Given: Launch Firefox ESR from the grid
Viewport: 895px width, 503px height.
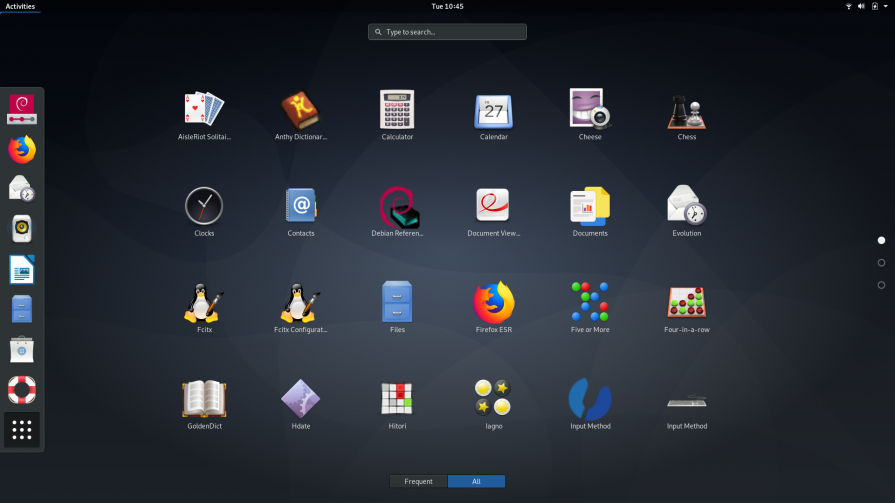Looking at the screenshot, I should [494, 307].
